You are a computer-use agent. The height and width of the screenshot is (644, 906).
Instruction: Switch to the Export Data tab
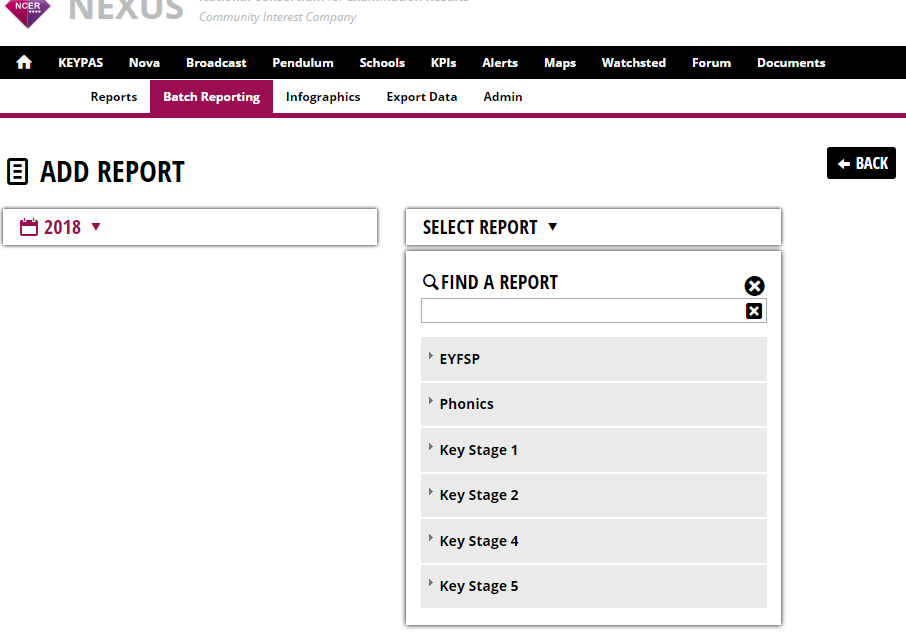[x=422, y=96]
